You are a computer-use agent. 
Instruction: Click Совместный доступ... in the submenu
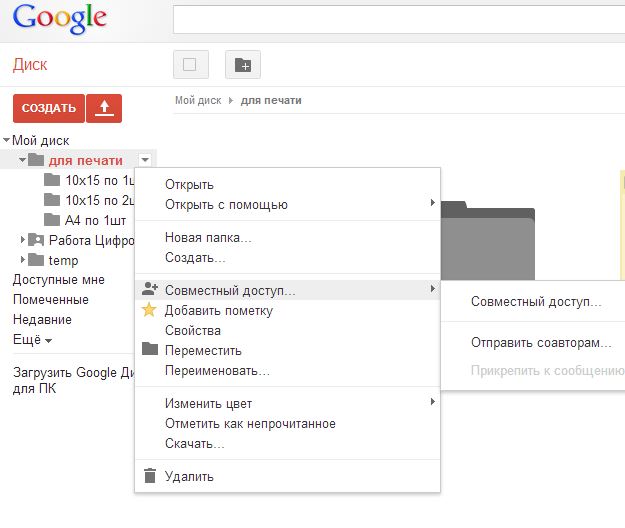pos(536,302)
